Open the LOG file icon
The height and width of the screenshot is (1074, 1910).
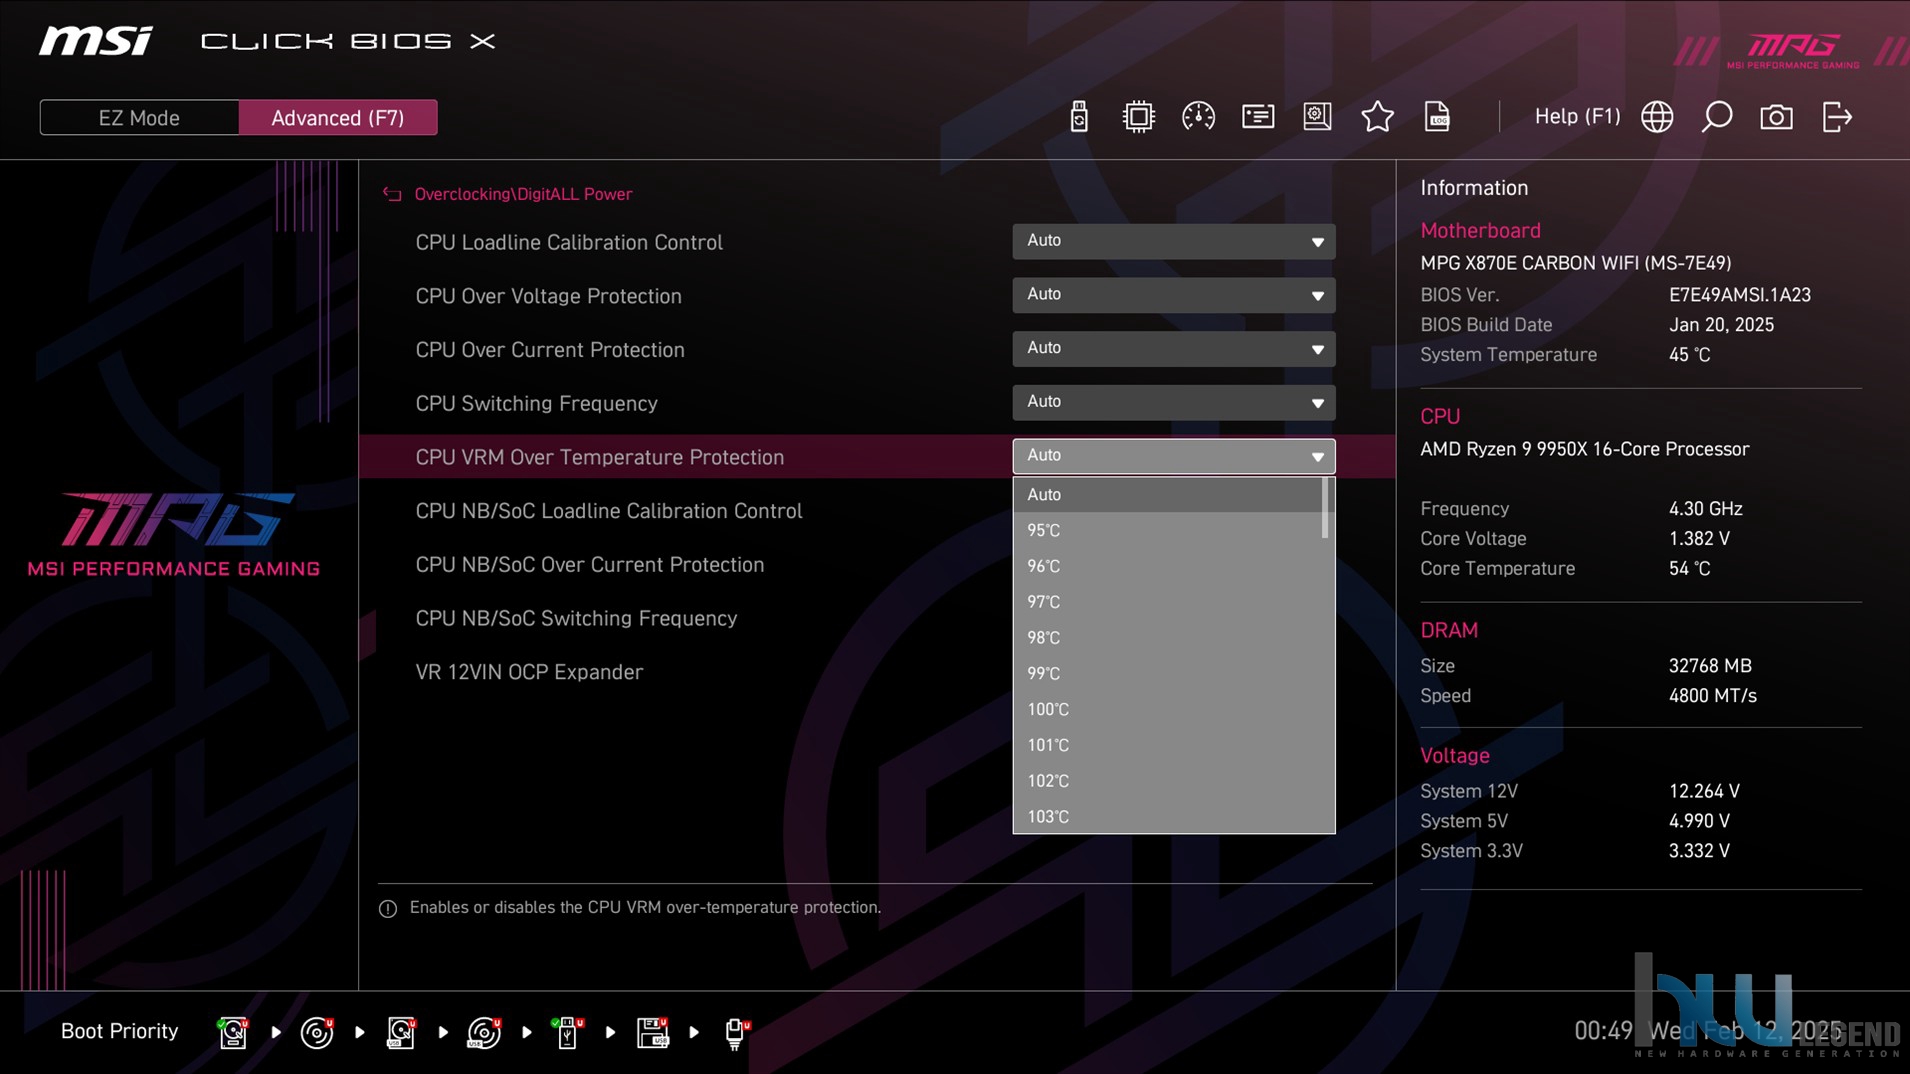point(1437,117)
